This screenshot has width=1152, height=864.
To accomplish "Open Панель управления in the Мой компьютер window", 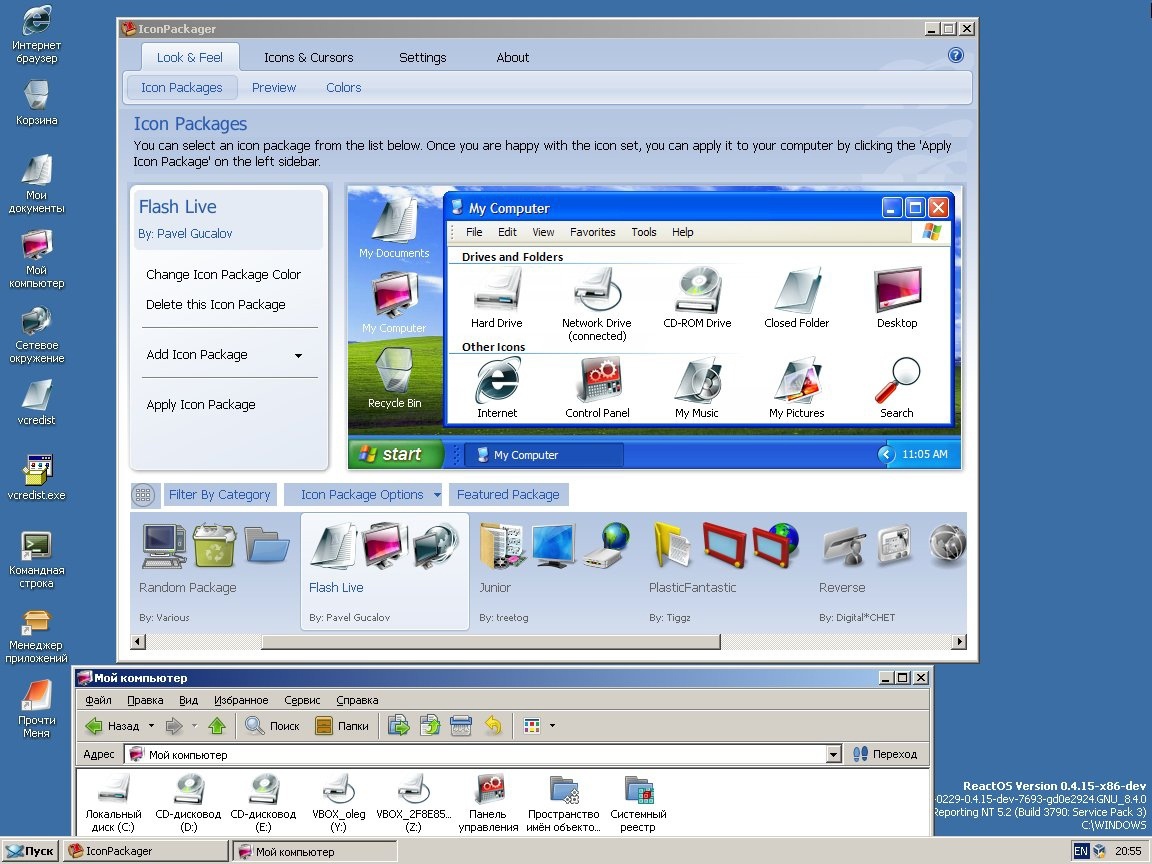I will [488, 795].
